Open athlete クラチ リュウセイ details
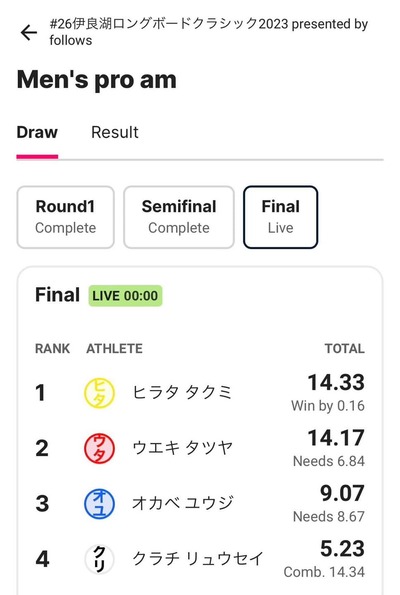Screen dimensions: 400x595 click(198, 559)
